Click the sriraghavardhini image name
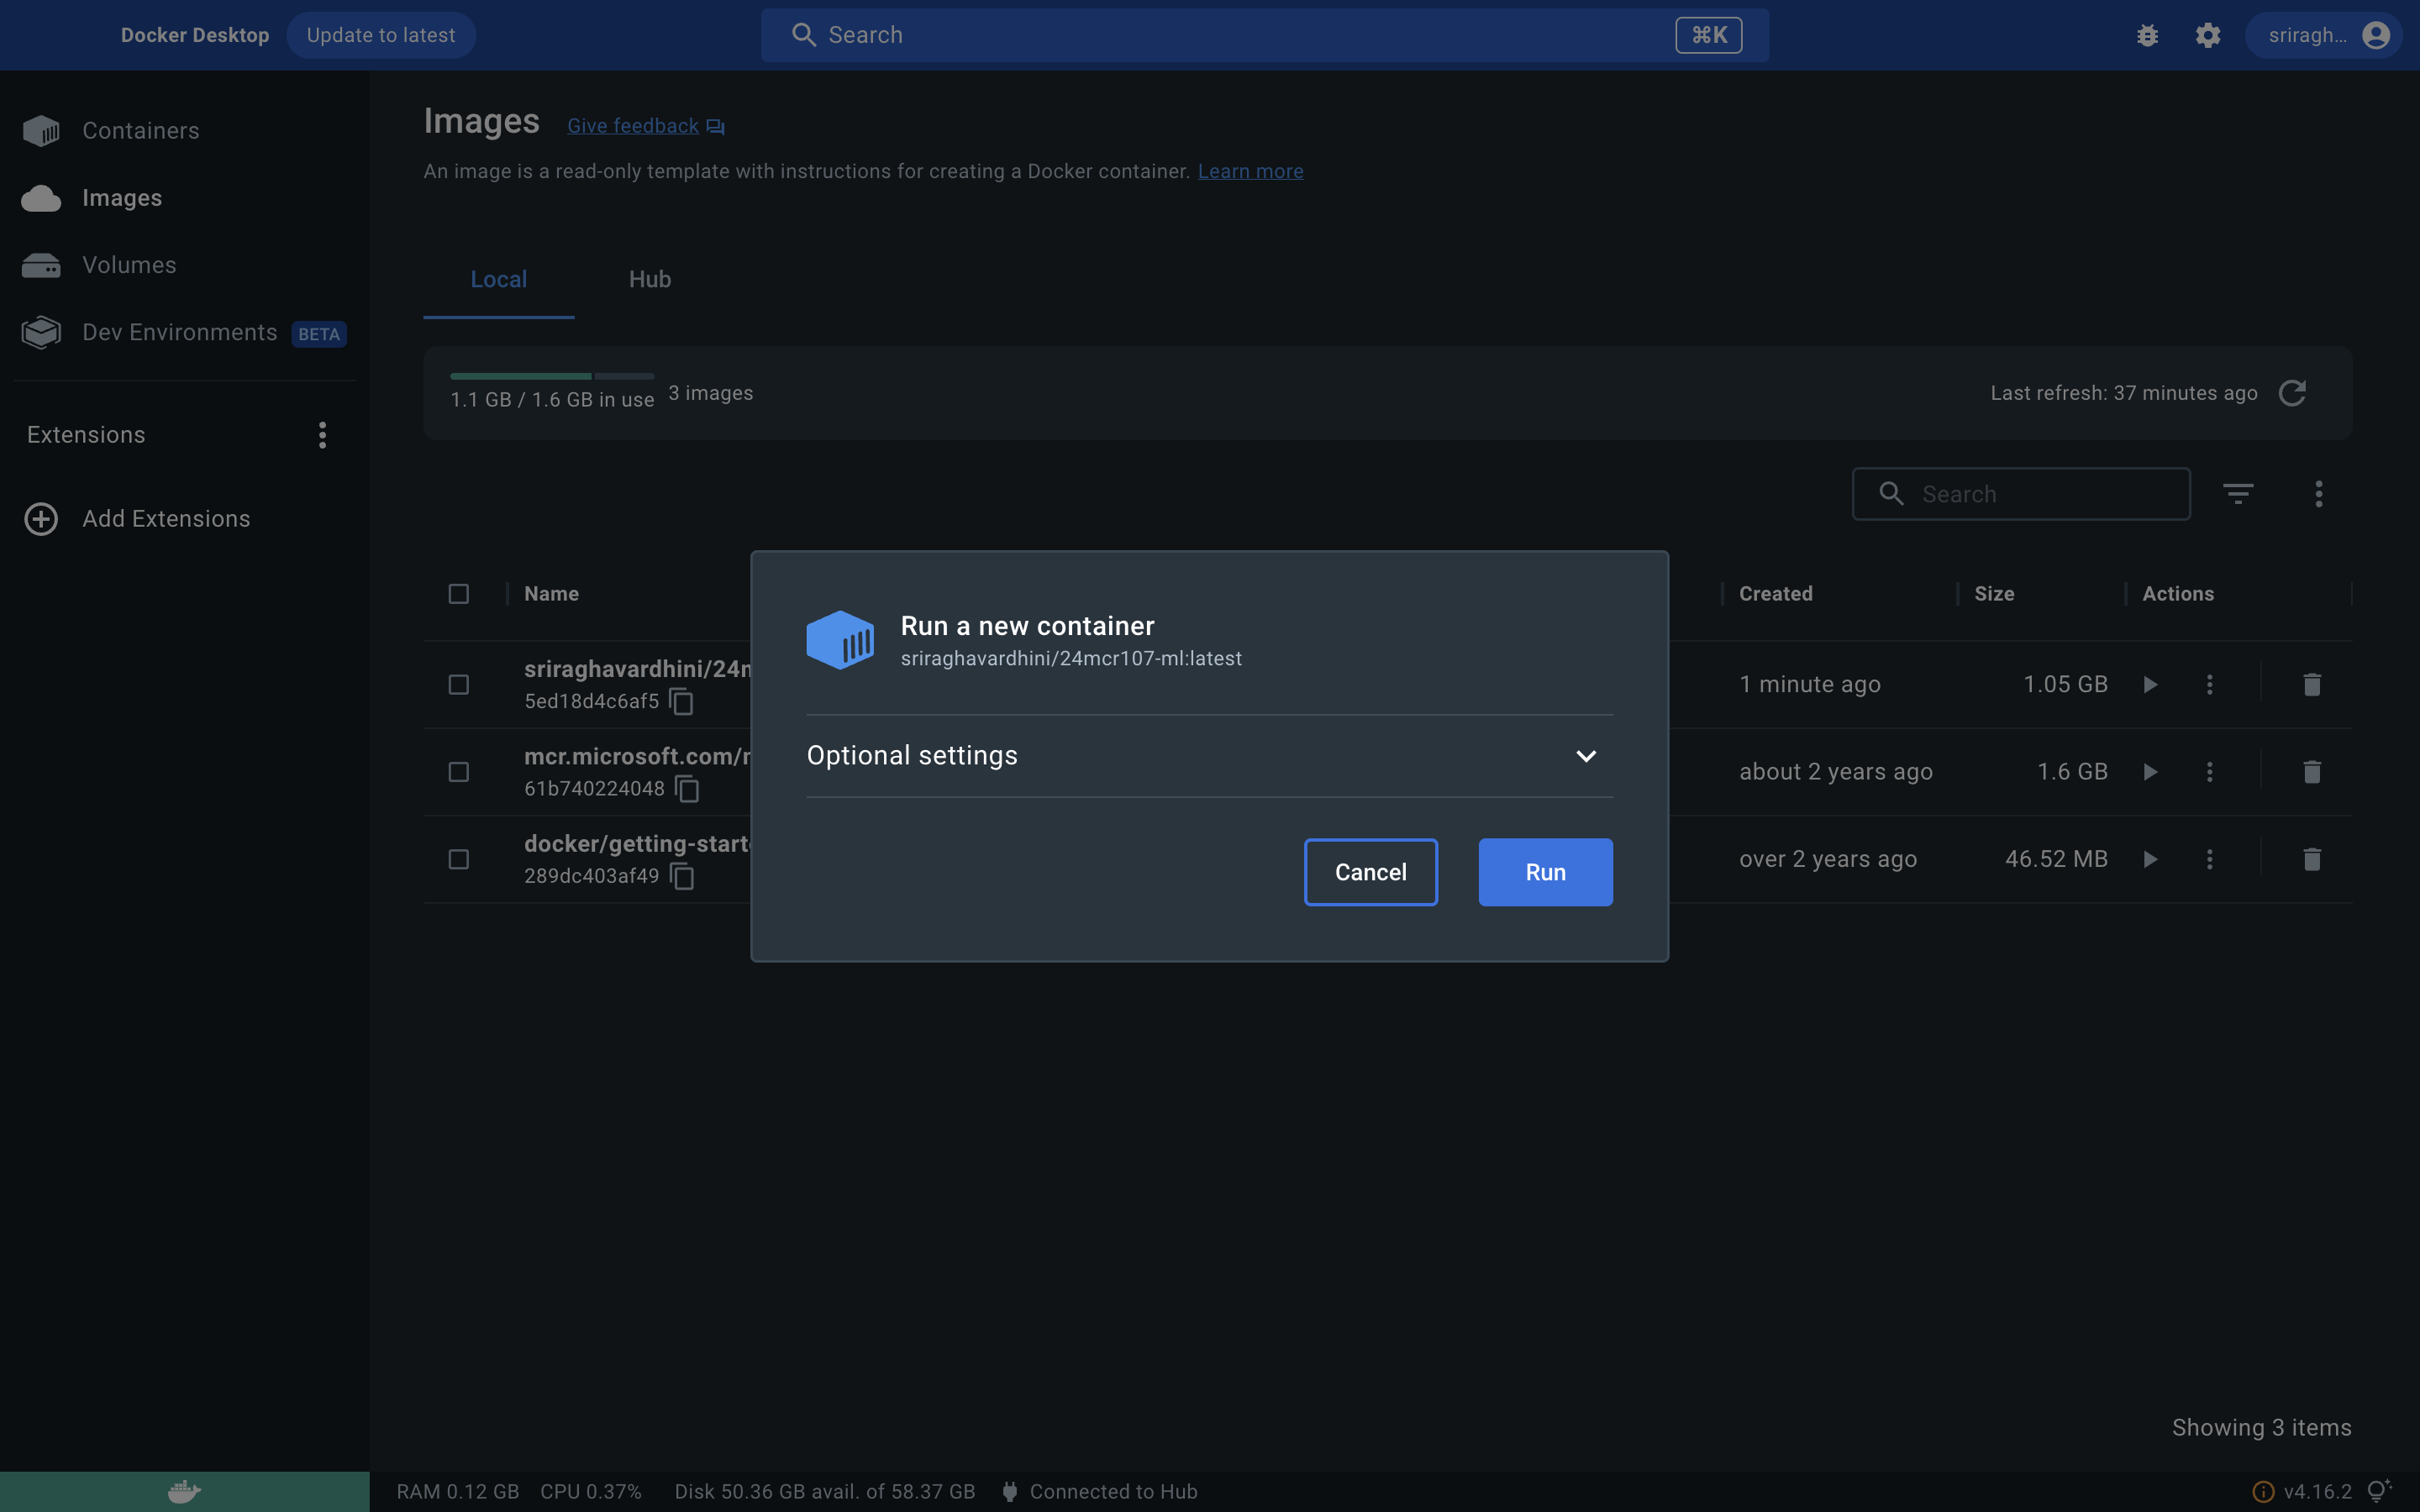Viewport: 2420px width, 1512px height. [x=638, y=669]
